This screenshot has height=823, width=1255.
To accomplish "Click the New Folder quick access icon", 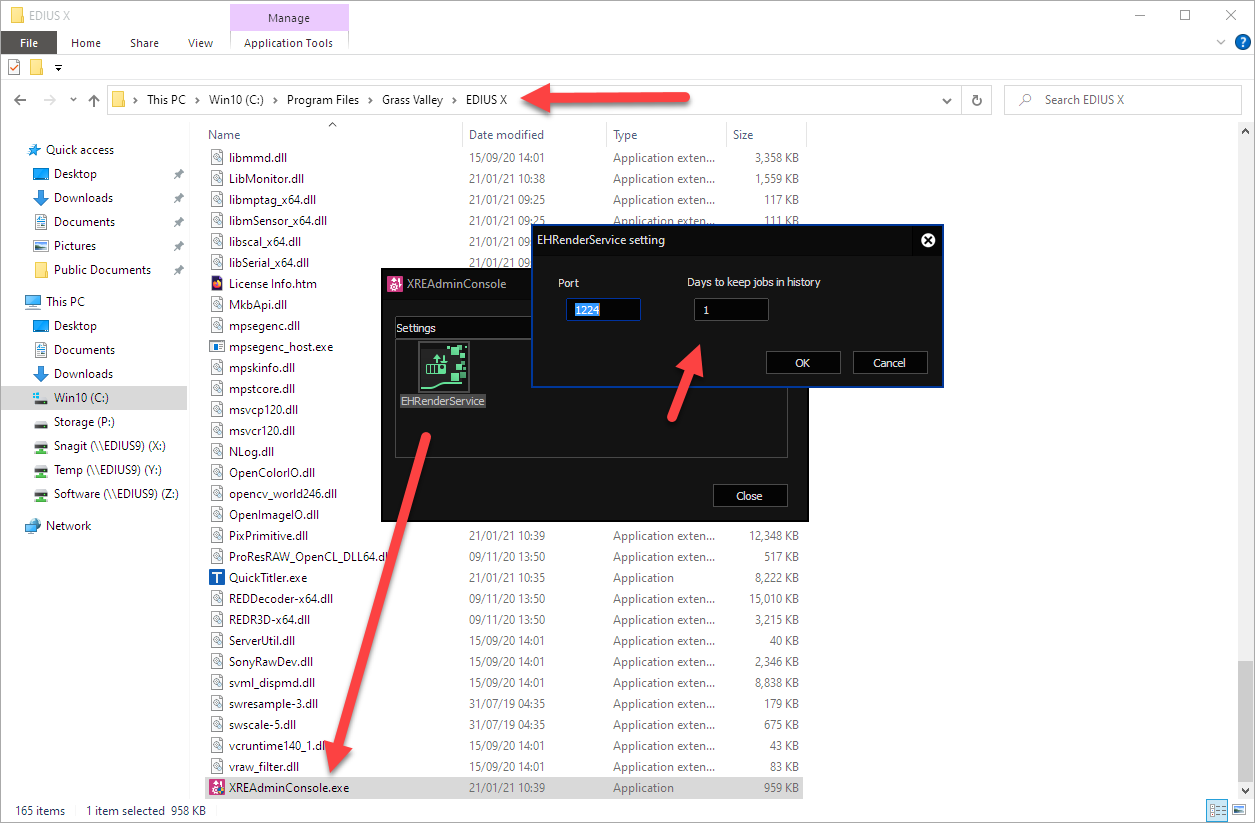I will pyautogui.click(x=36, y=68).
